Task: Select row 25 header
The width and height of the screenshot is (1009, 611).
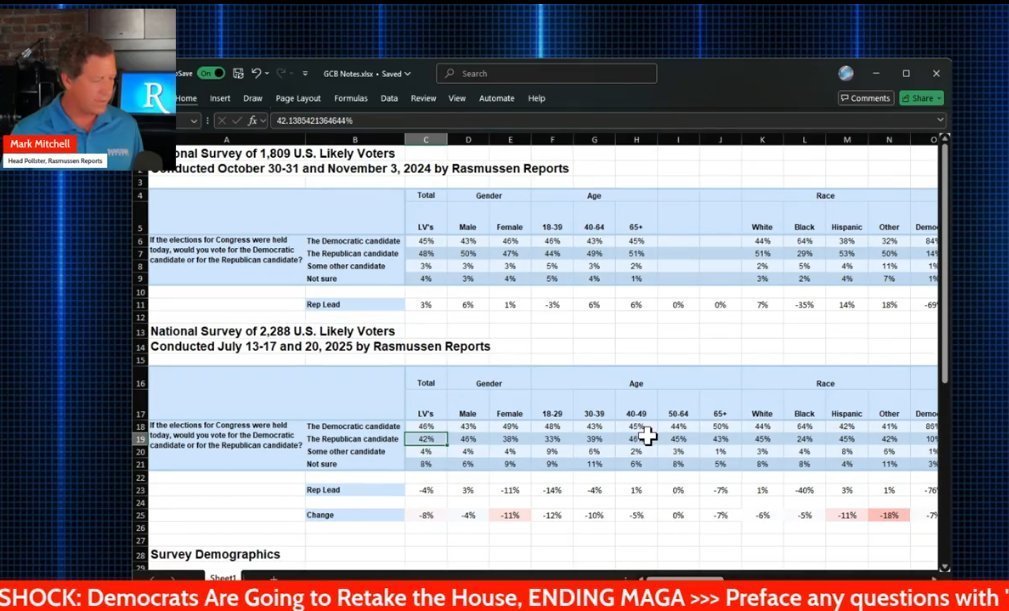Action: pyautogui.click(x=140, y=515)
